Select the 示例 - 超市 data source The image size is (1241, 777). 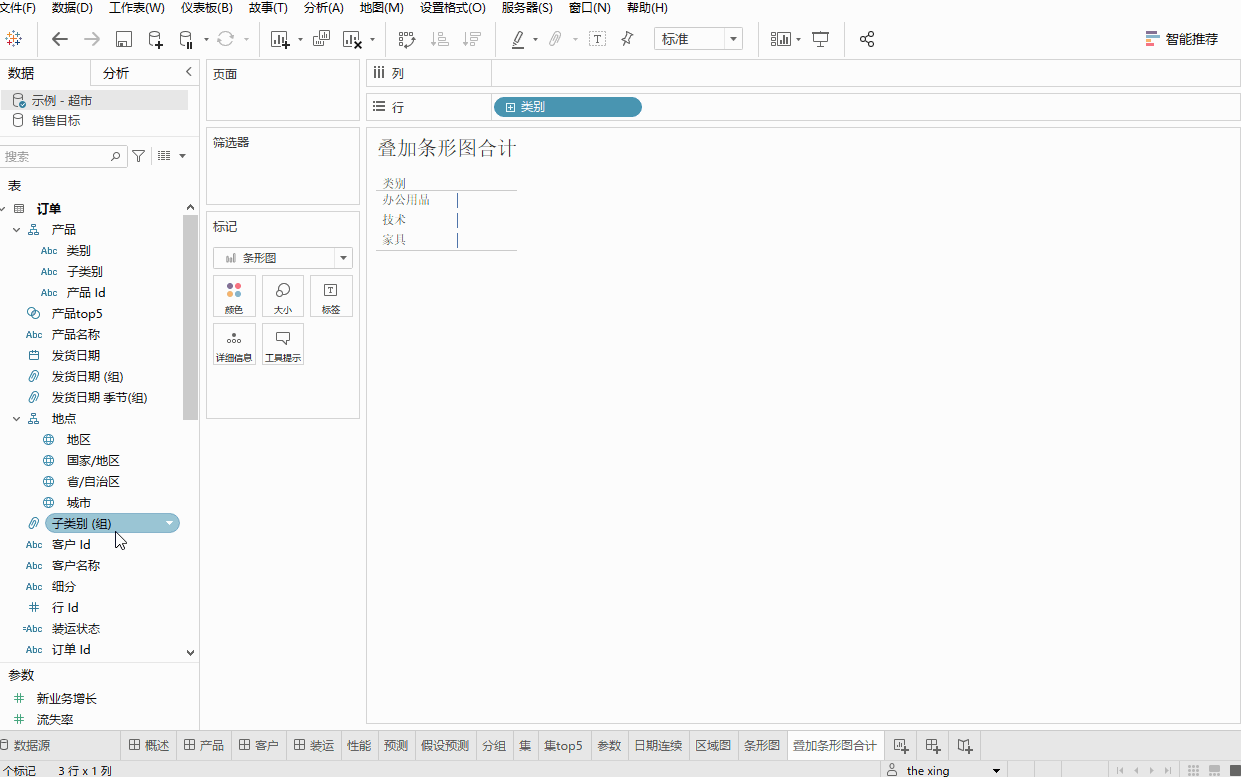coord(94,100)
